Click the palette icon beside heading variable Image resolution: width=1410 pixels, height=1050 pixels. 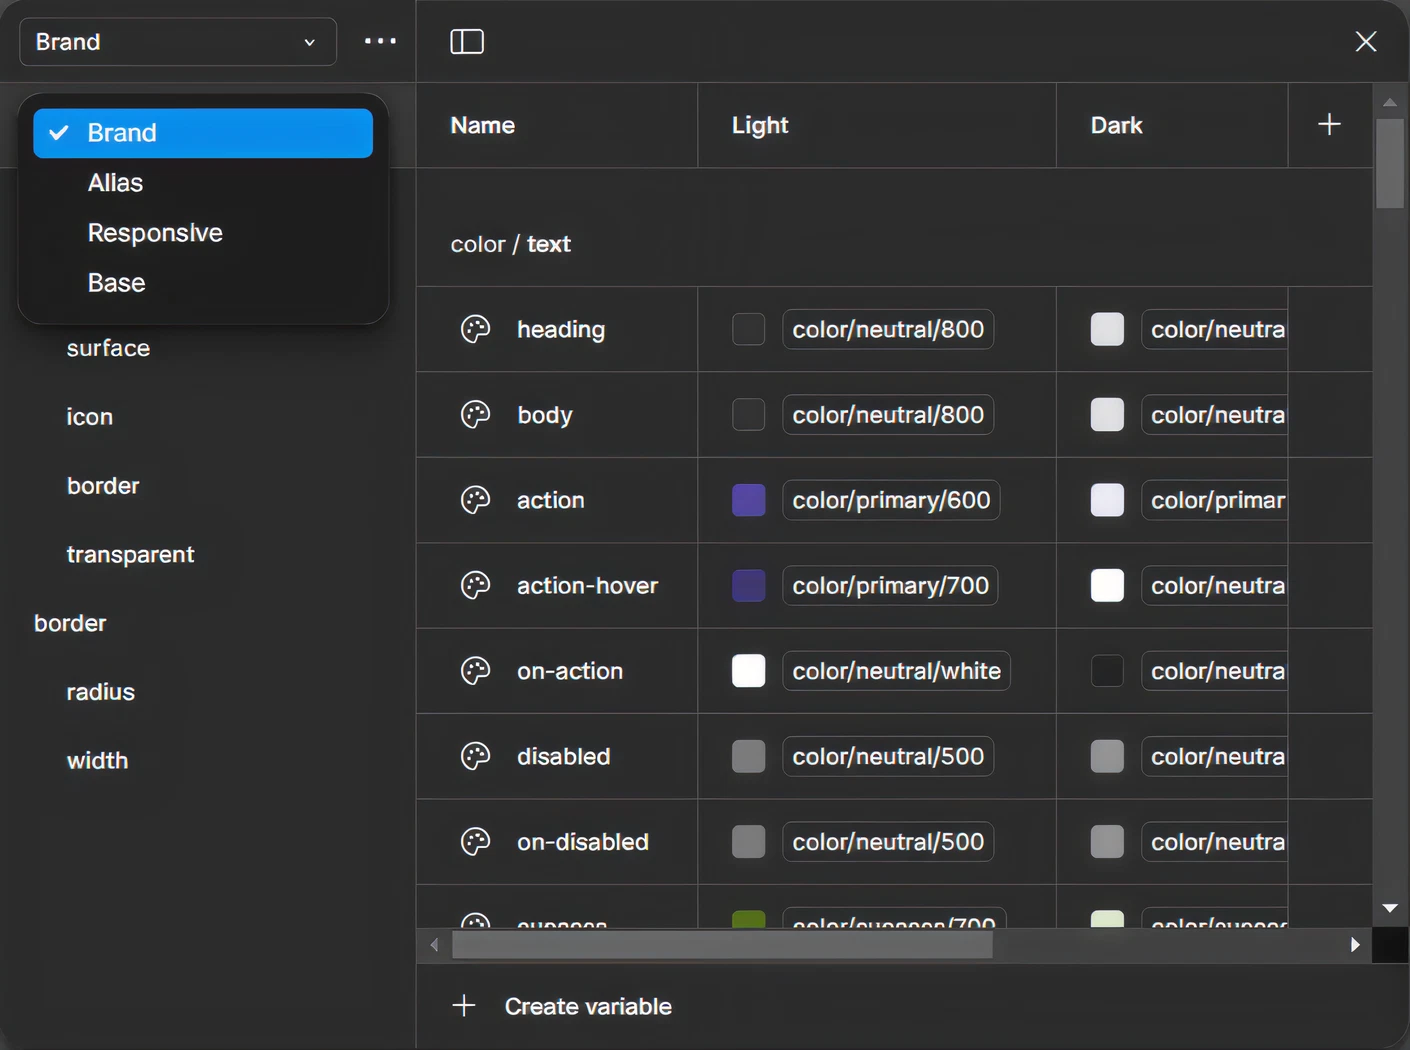475,329
